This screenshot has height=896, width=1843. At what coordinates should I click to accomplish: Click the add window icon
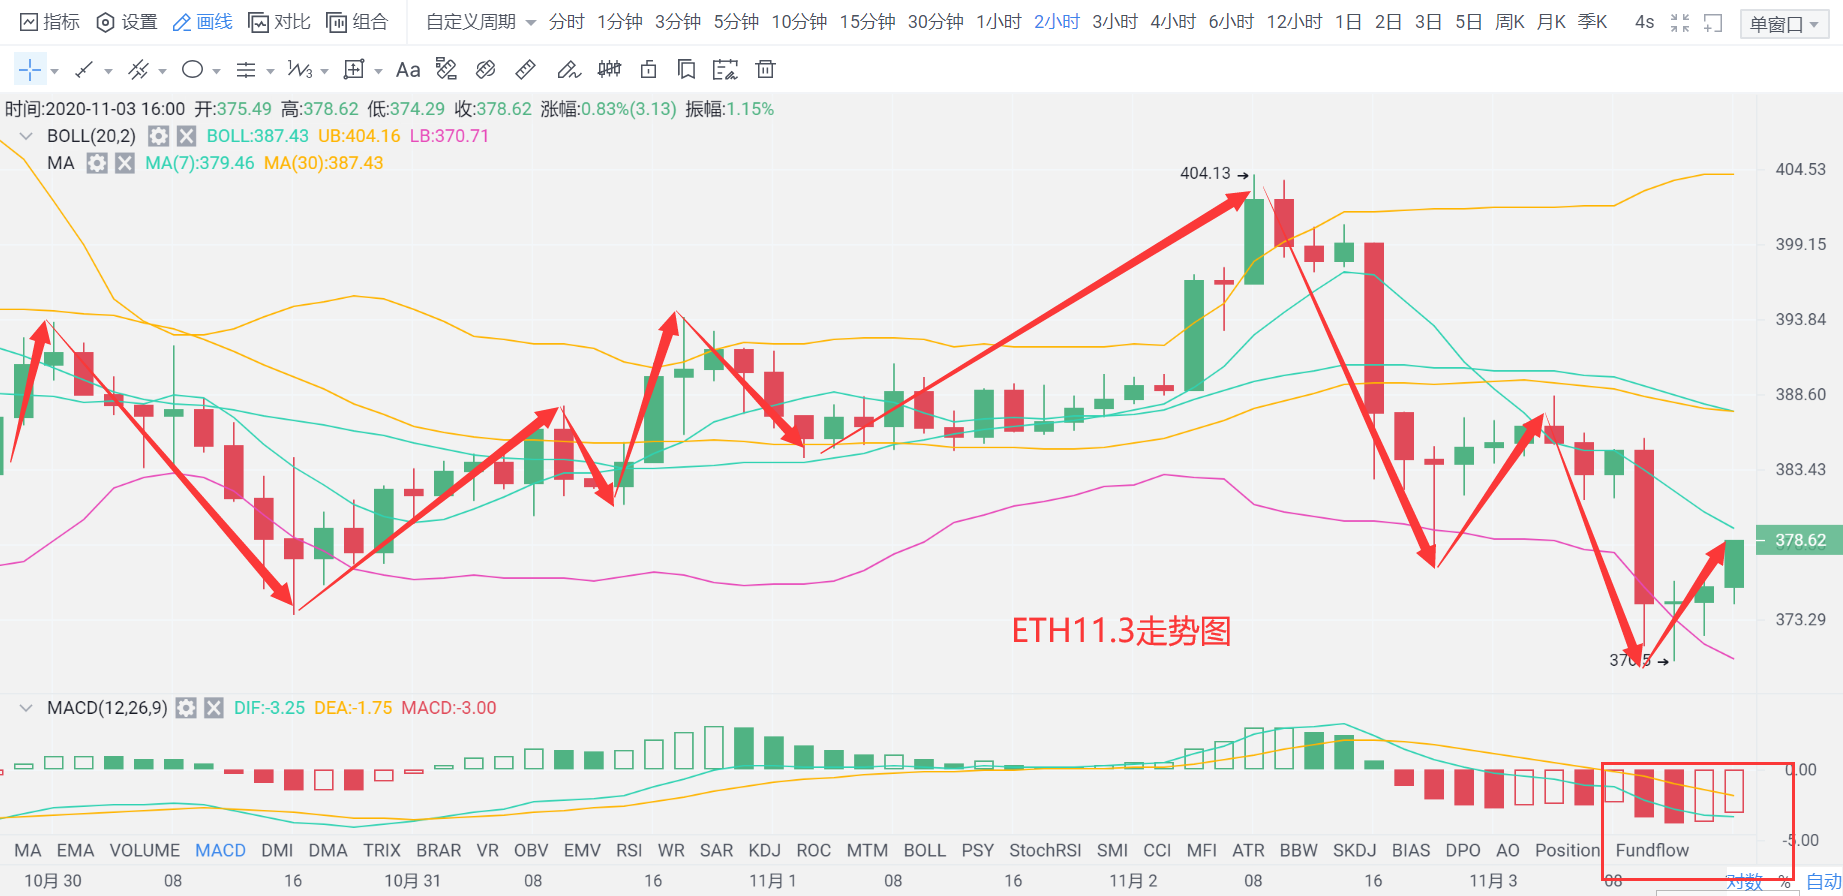tap(1713, 22)
